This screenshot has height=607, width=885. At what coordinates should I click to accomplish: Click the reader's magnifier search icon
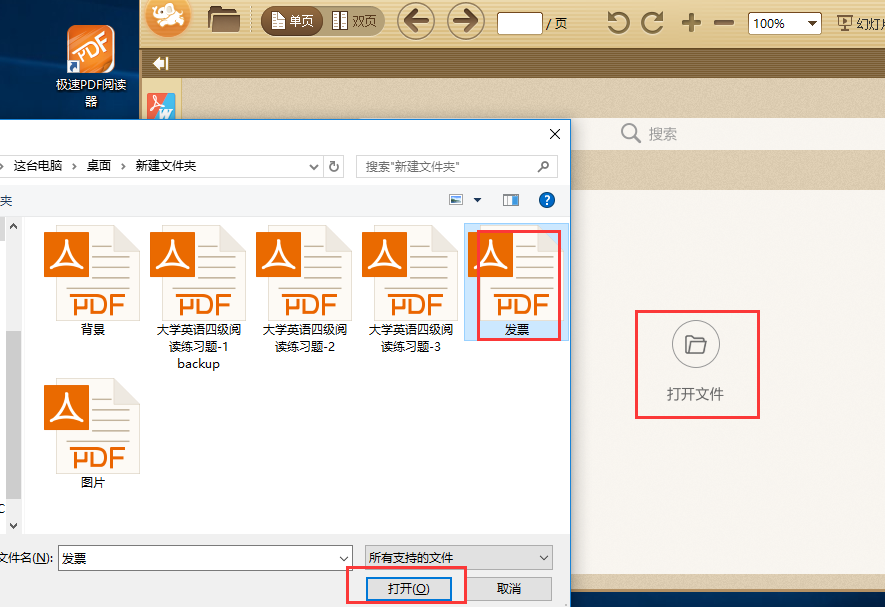click(x=630, y=134)
